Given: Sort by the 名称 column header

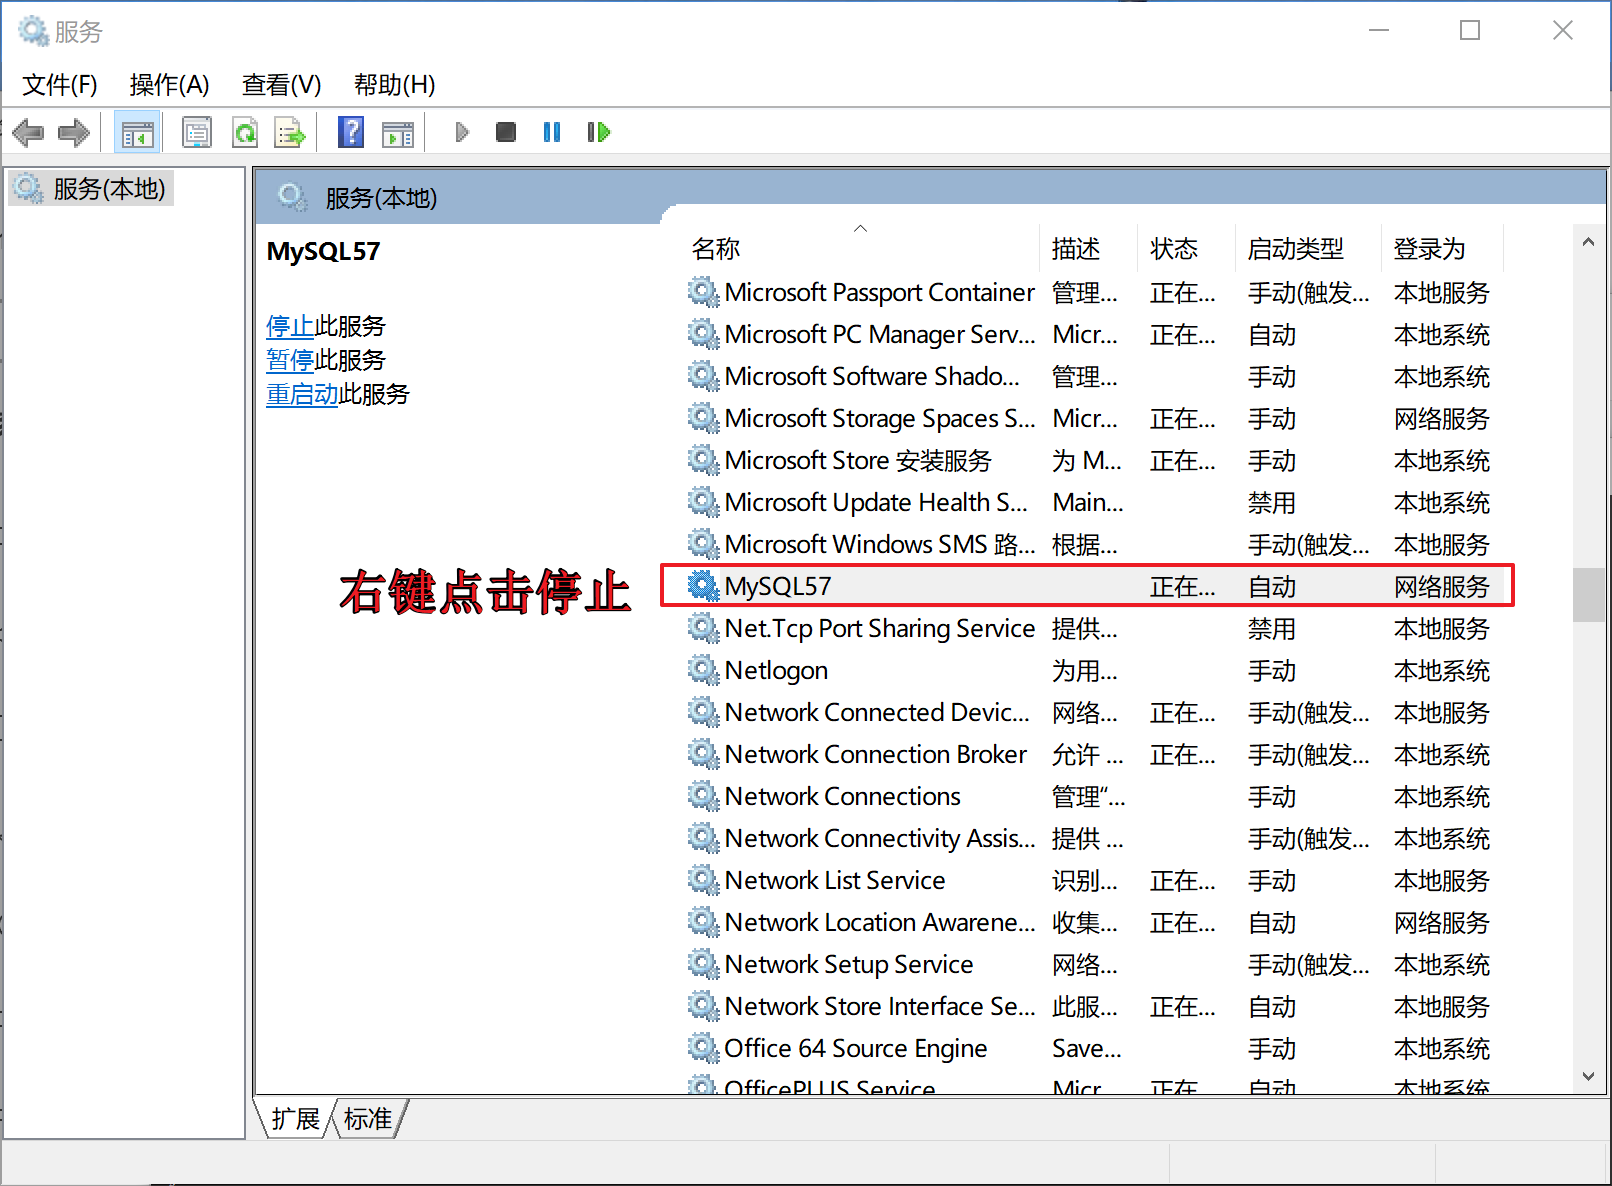Looking at the screenshot, I should (x=862, y=248).
